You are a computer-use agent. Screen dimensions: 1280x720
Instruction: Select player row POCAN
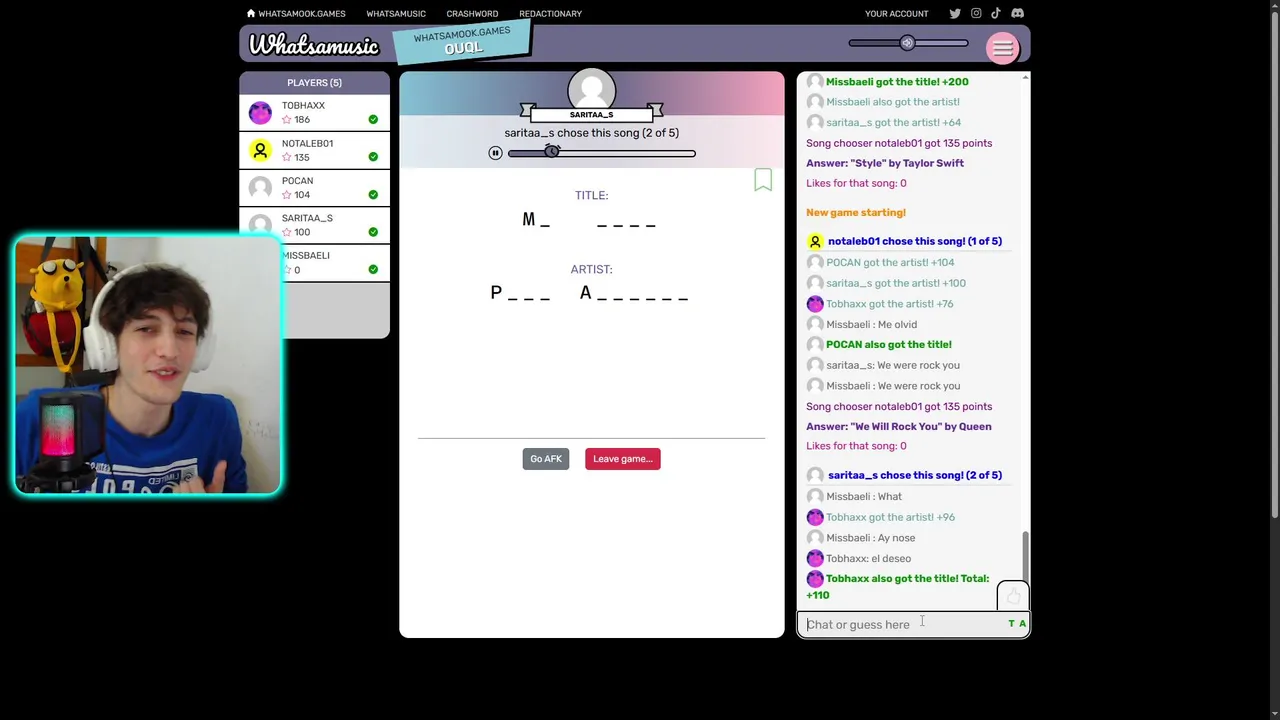click(314, 187)
